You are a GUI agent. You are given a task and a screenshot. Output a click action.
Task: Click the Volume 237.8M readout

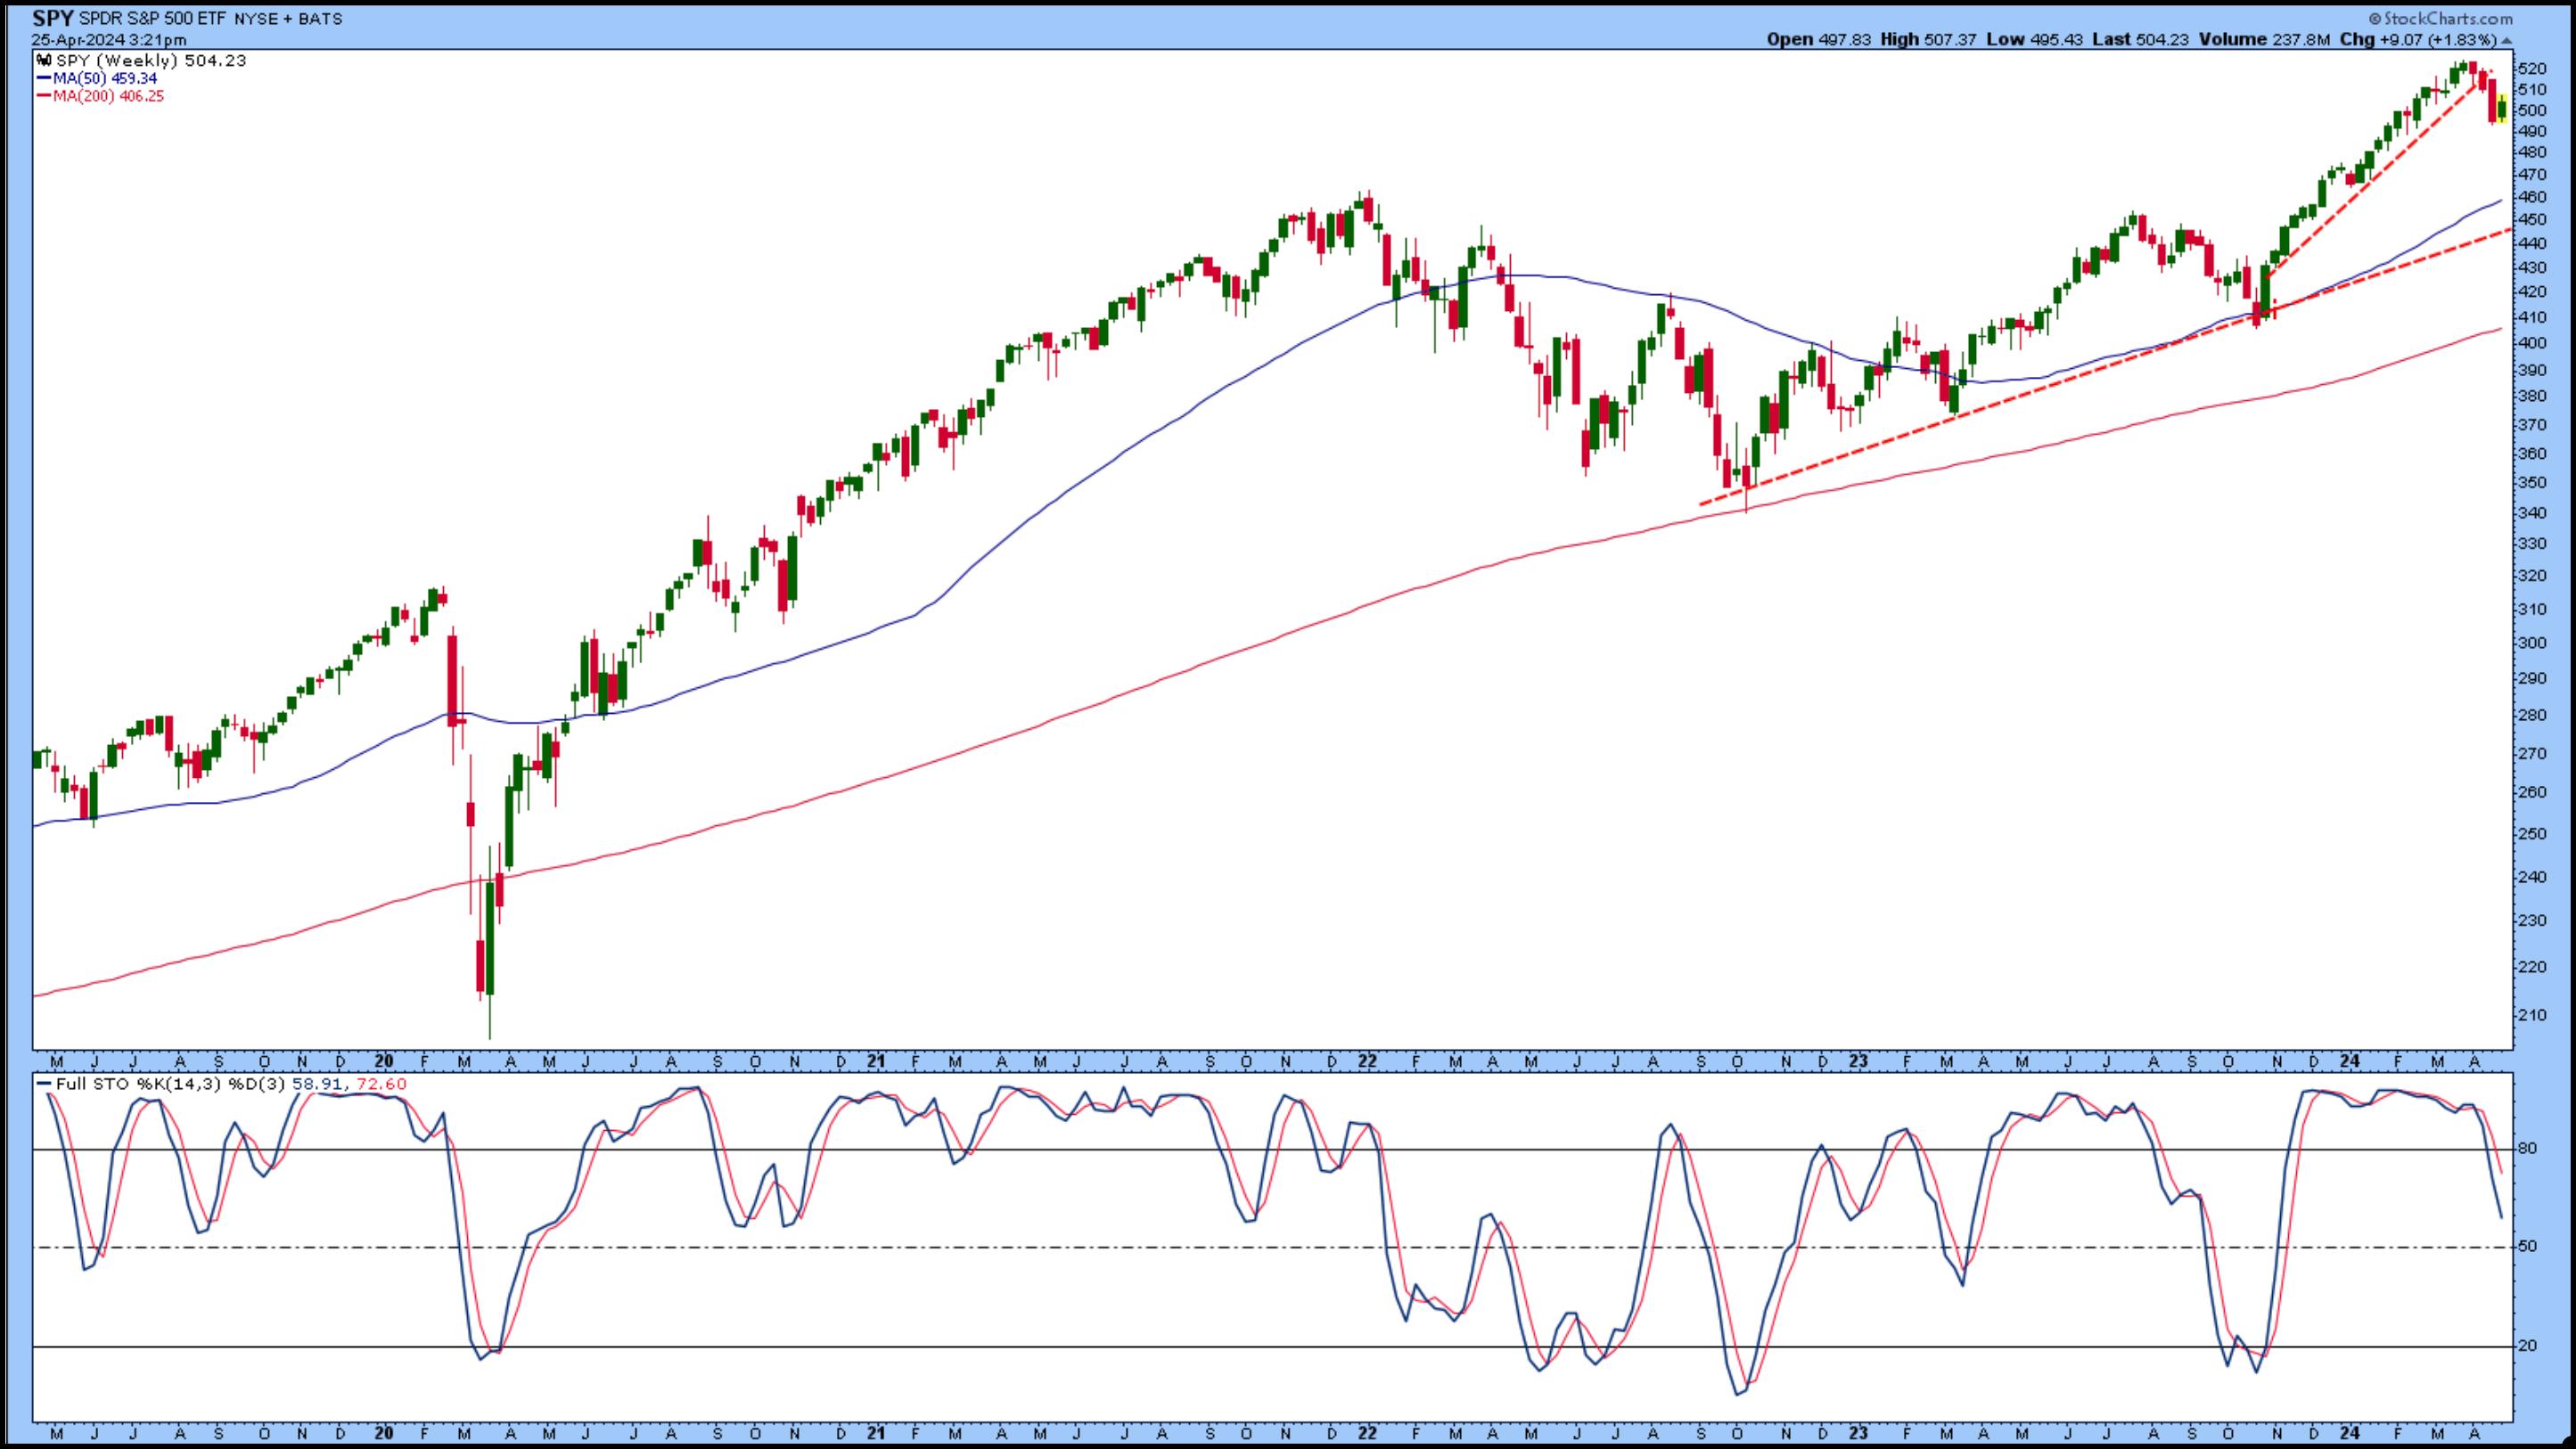(2263, 40)
